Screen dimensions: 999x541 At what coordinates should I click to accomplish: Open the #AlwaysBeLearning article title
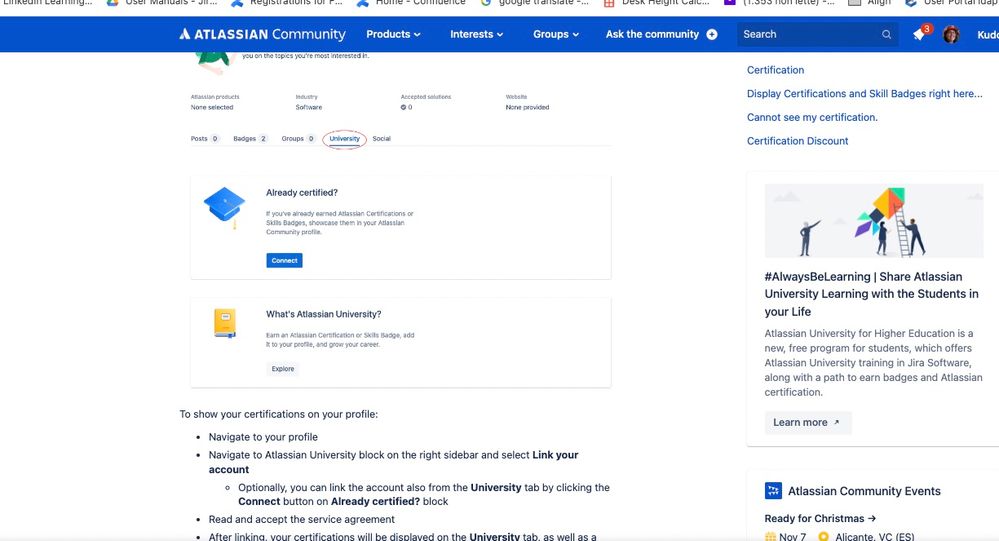871,294
